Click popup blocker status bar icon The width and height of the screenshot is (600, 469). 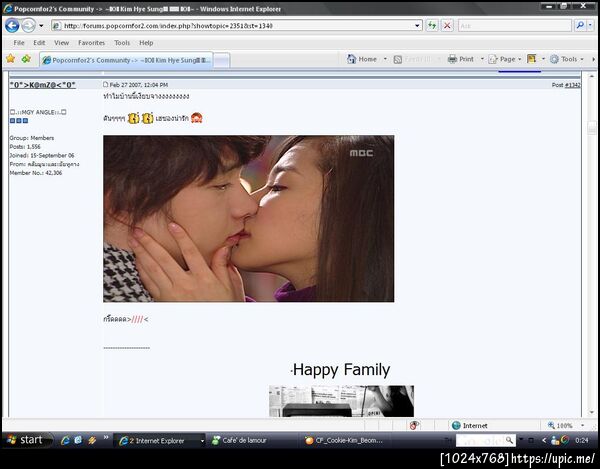[414, 425]
